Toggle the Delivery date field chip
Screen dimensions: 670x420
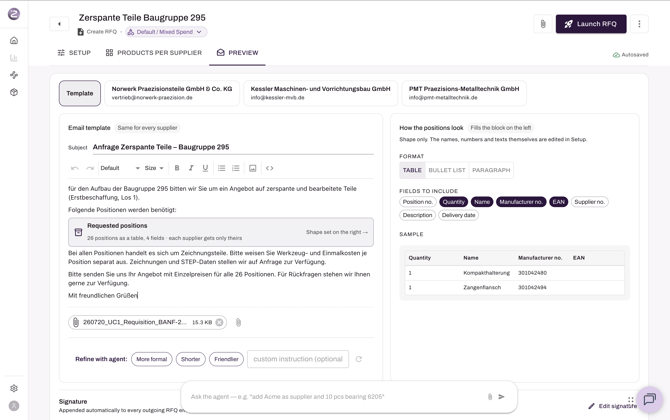[458, 215]
